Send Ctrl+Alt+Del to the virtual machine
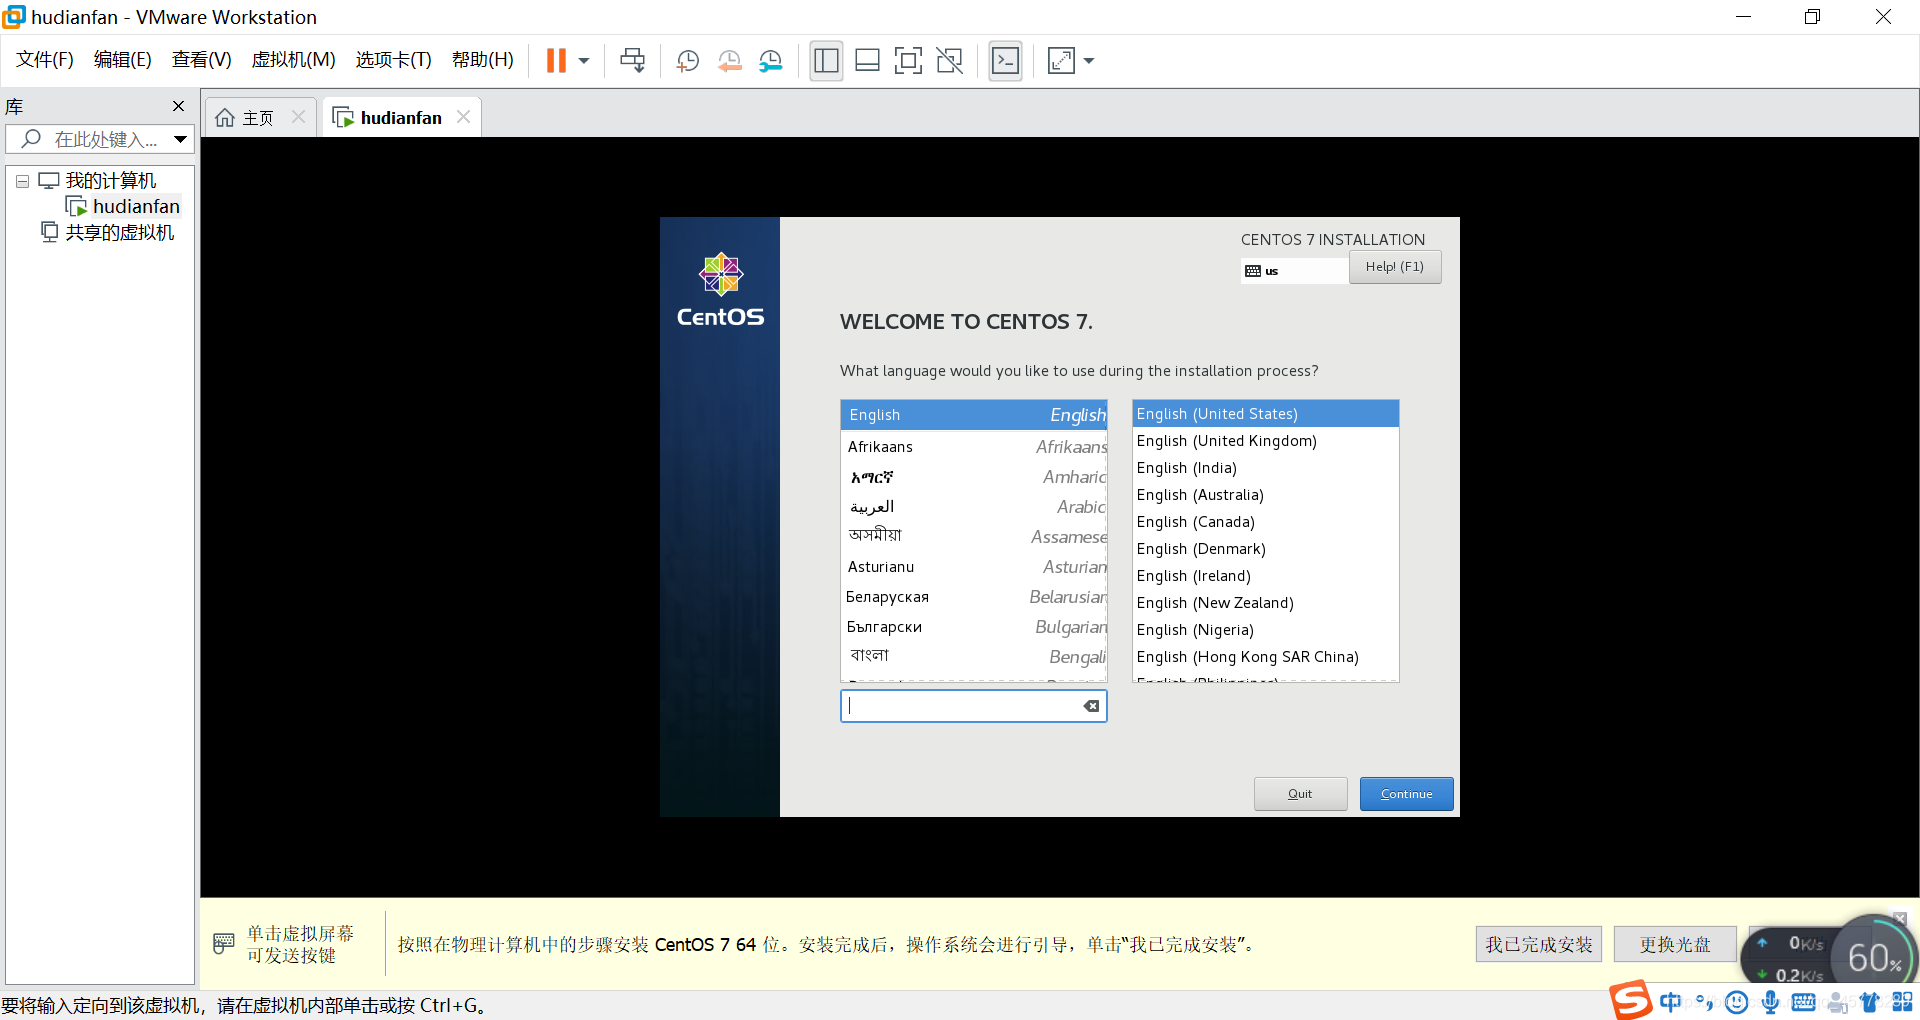This screenshot has width=1920, height=1020. 632,61
